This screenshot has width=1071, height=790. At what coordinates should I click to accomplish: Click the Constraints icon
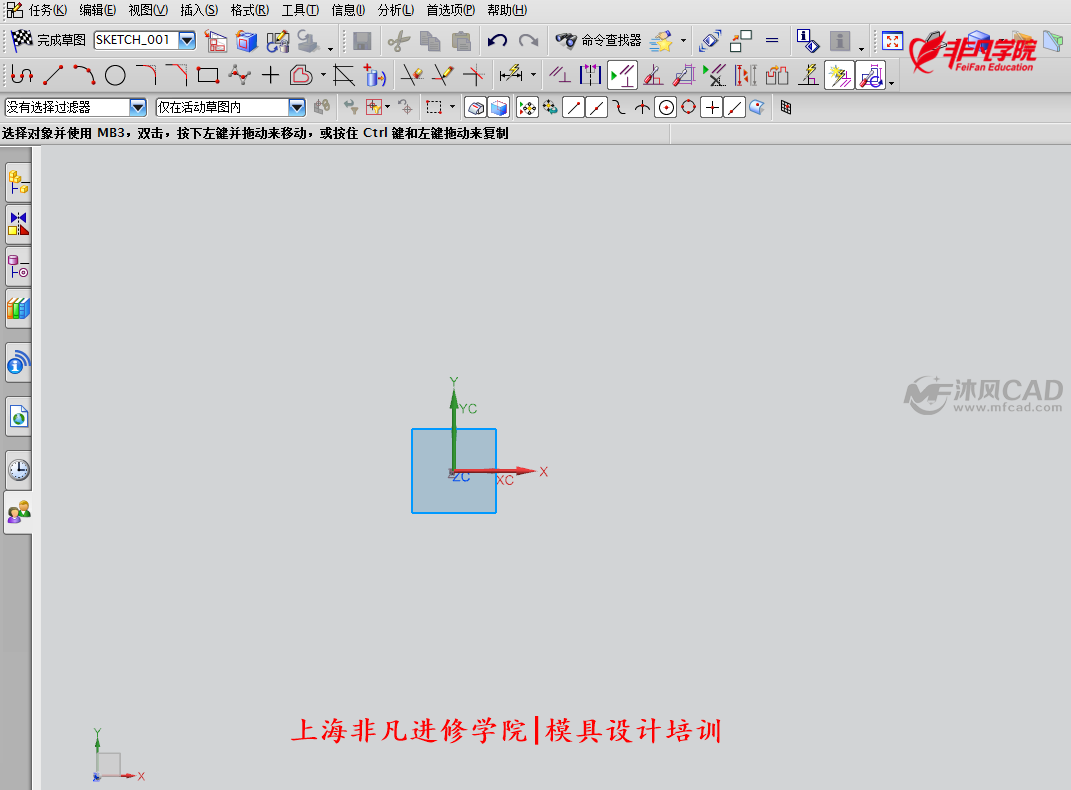click(560, 75)
